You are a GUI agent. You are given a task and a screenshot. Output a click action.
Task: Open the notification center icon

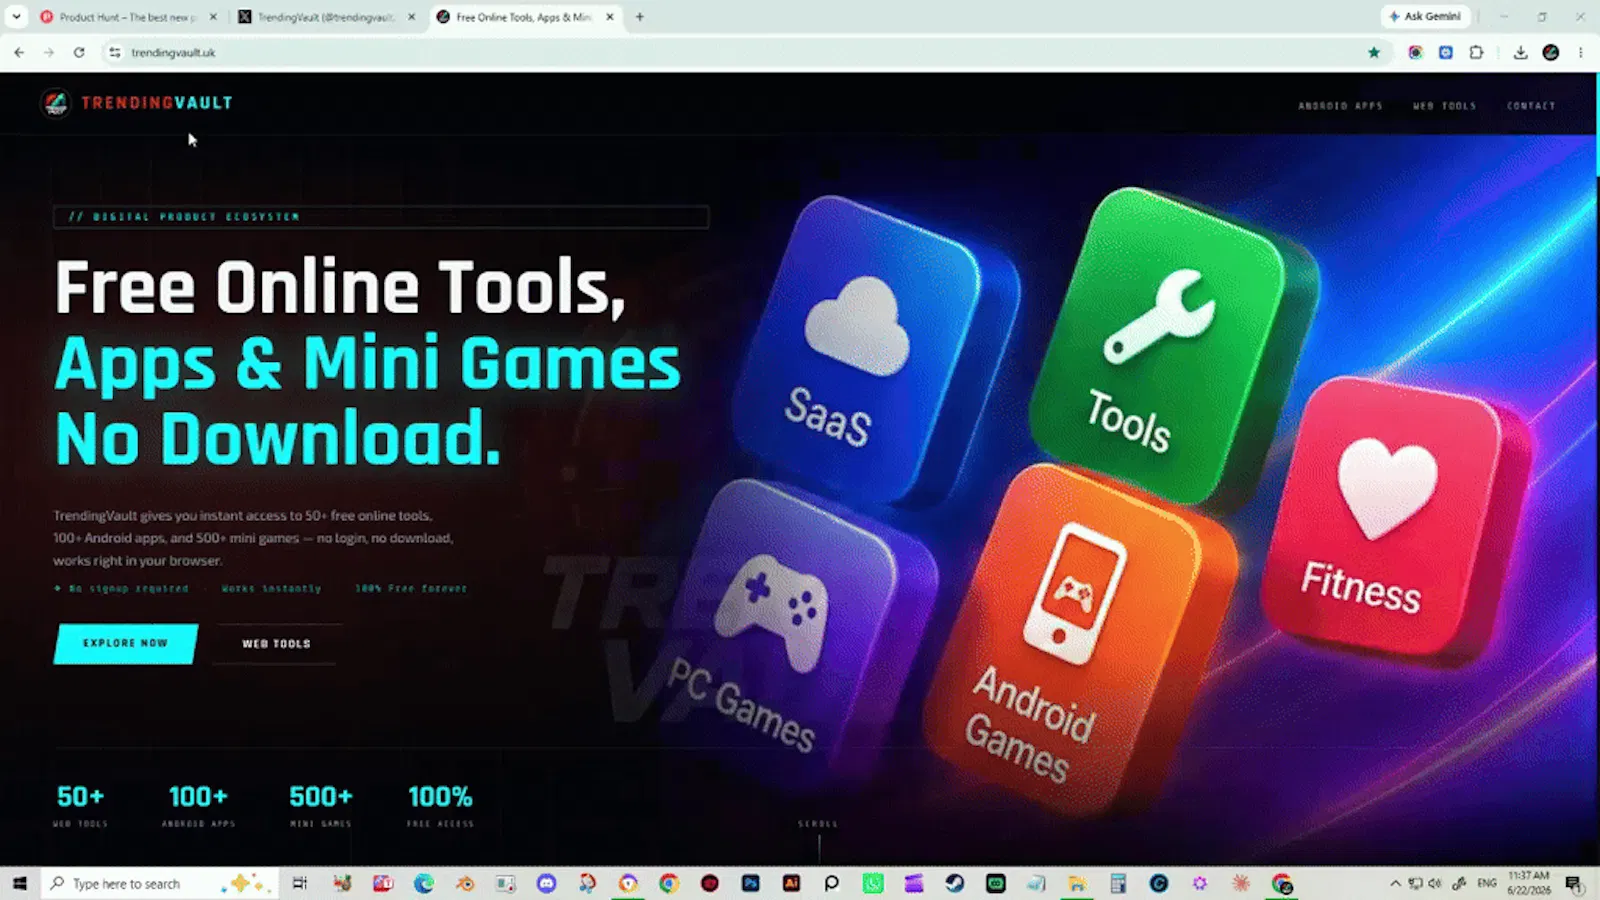(x=1573, y=883)
